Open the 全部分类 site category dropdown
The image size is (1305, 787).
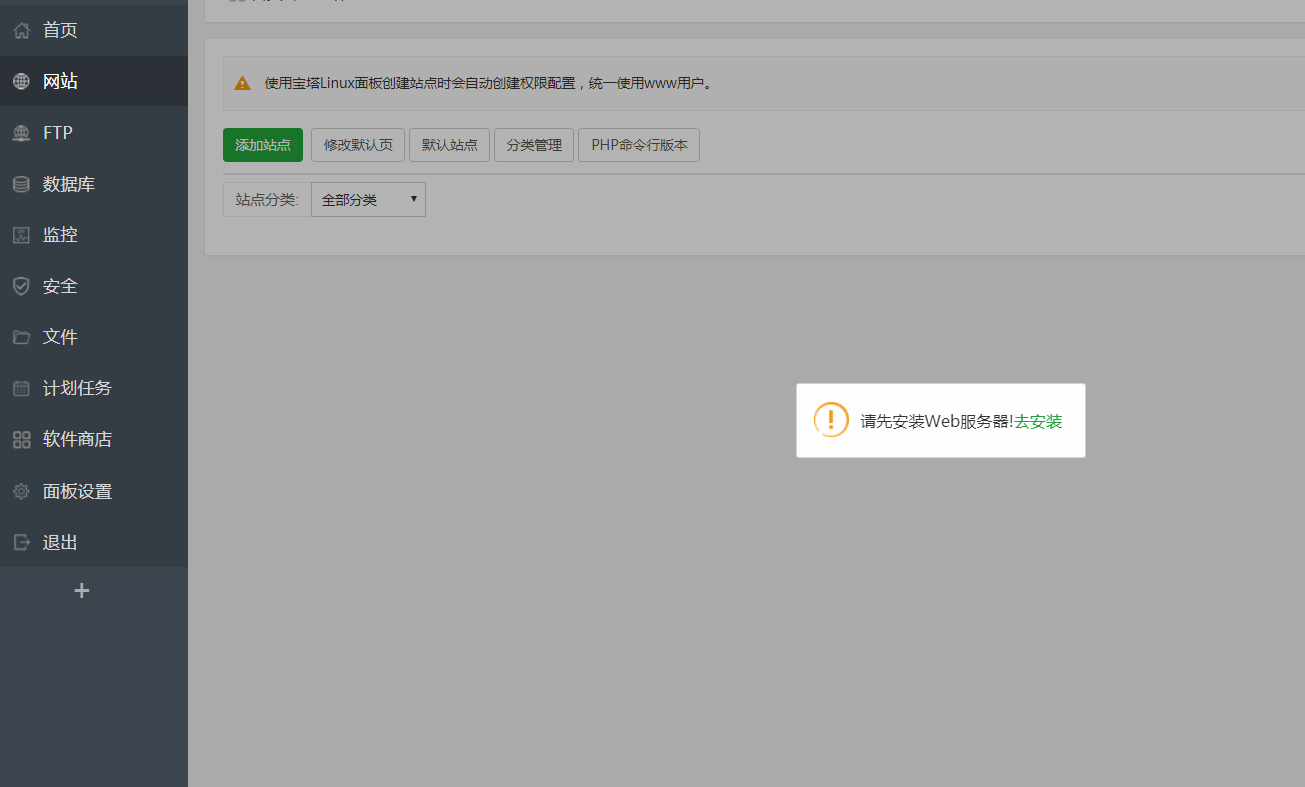[x=368, y=200]
